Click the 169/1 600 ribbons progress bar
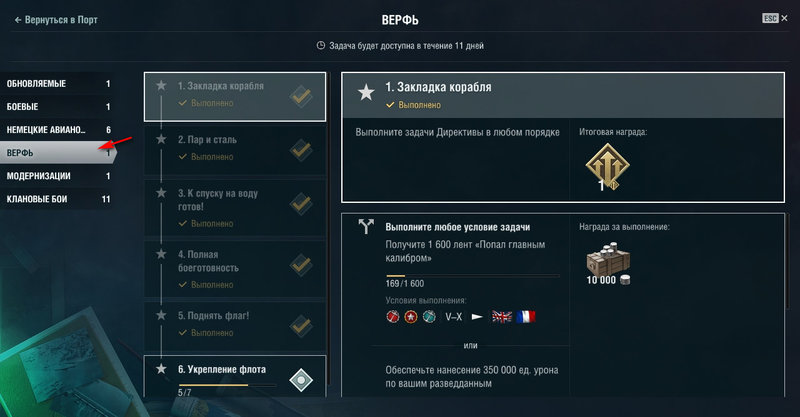 [x=473, y=276]
